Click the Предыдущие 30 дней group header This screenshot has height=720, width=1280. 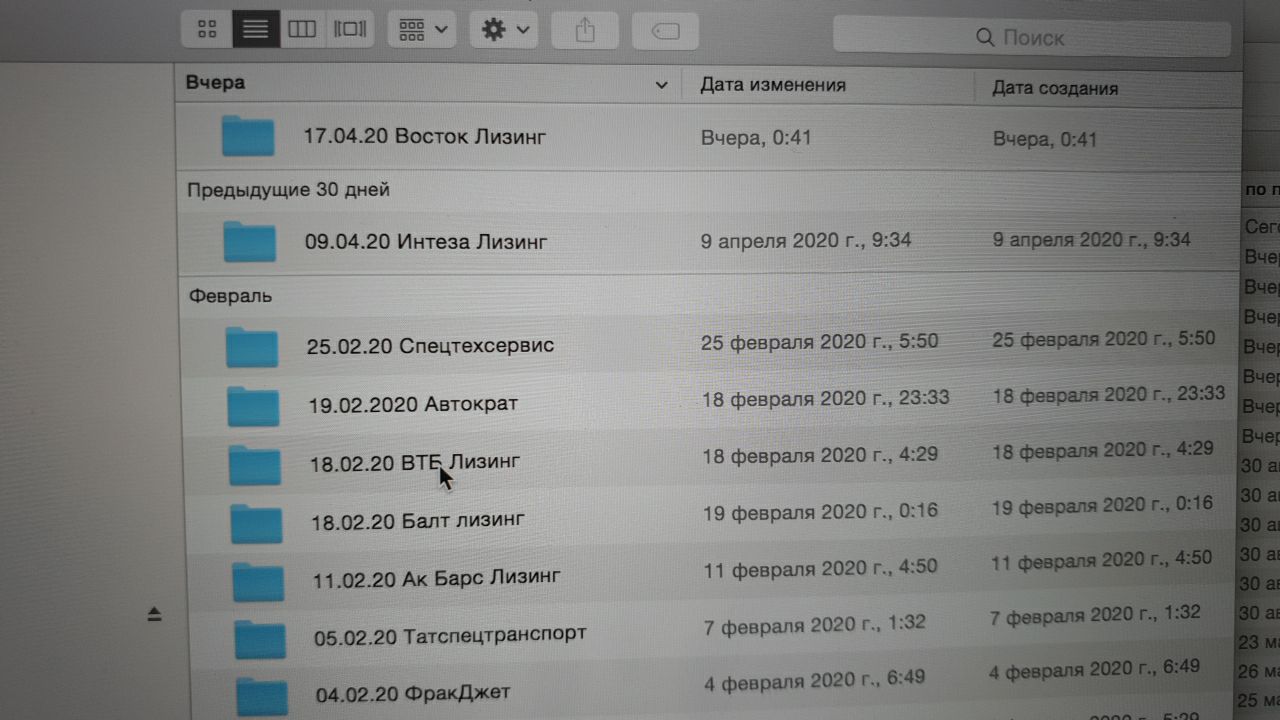click(x=288, y=189)
